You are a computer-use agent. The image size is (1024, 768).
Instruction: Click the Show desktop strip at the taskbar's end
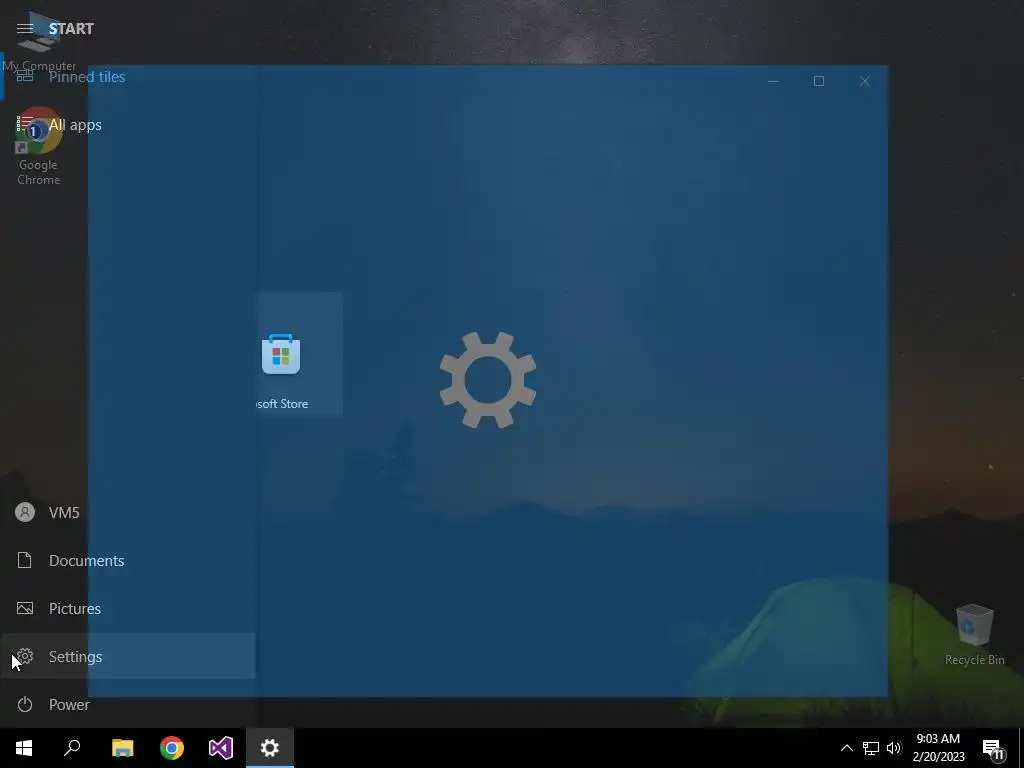pyautogui.click(x=1021, y=748)
